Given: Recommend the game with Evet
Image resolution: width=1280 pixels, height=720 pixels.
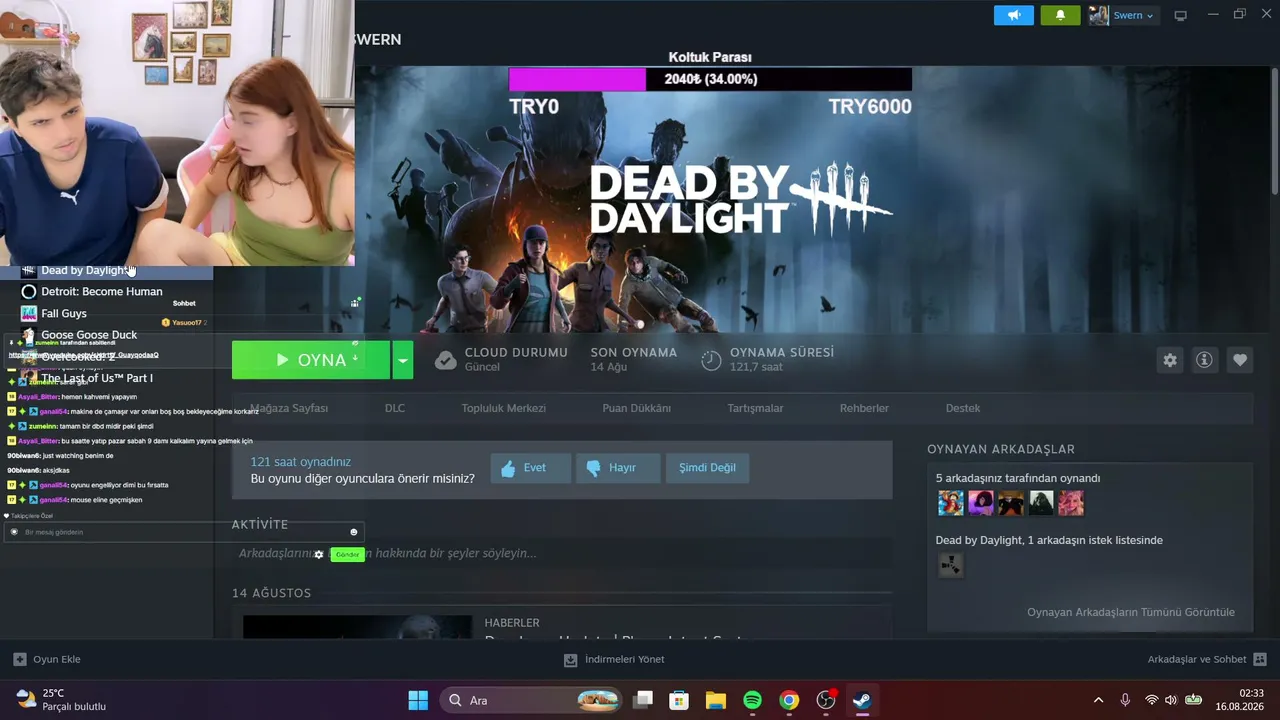Looking at the screenshot, I should click(530, 468).
